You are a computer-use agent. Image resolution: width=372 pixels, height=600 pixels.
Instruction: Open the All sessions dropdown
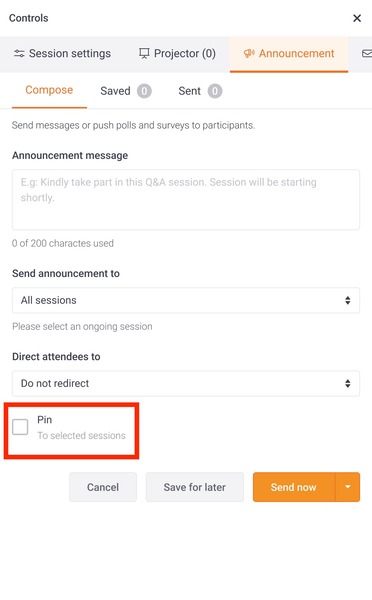186,300
